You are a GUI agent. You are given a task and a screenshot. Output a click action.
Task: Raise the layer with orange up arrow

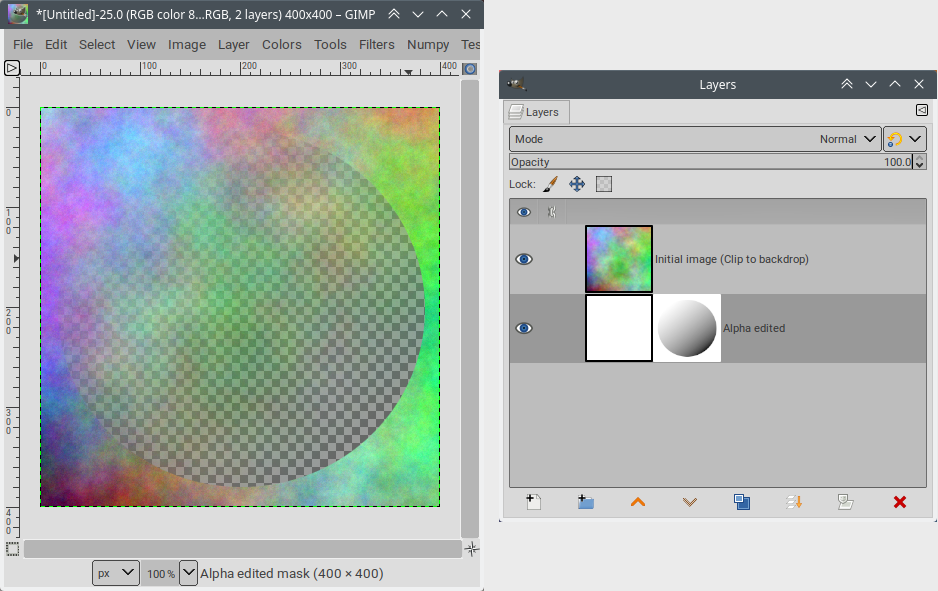pyautogui.click(x=638, y=502)
